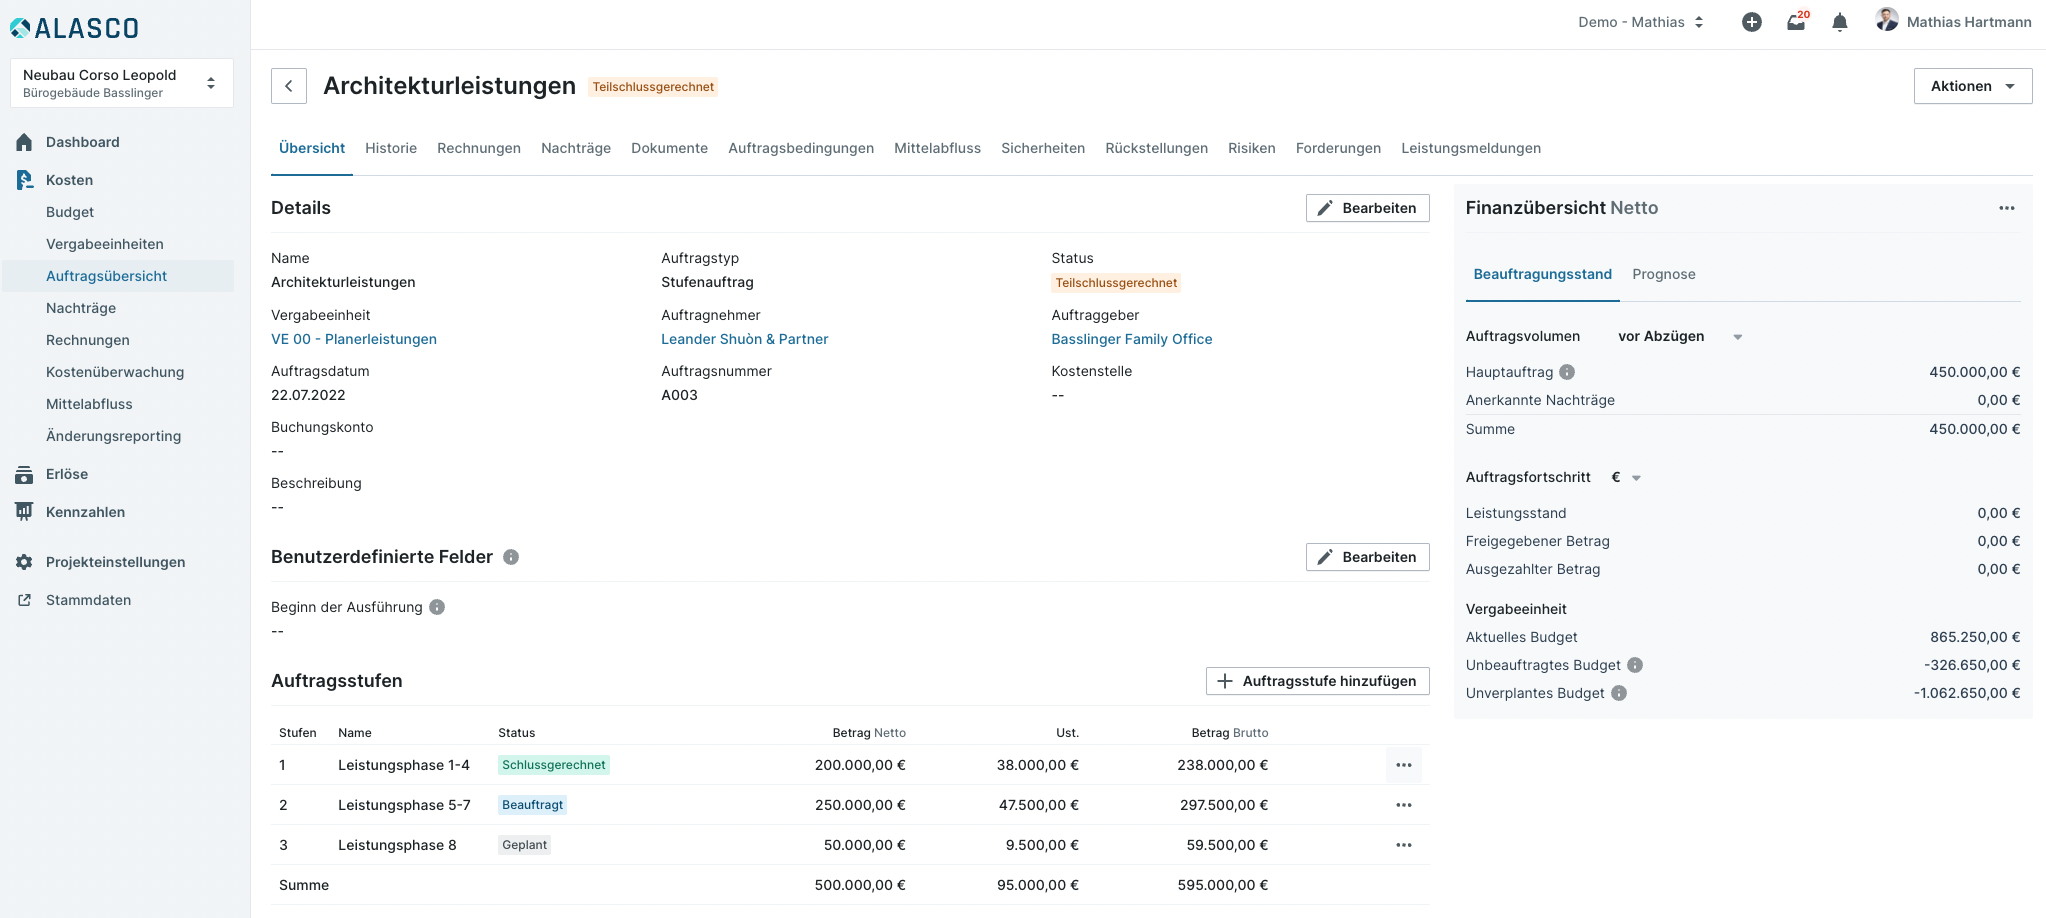Open Leander Shuòn & Partner link
Screen dimensions: 2046x918
tap(745, 339)
